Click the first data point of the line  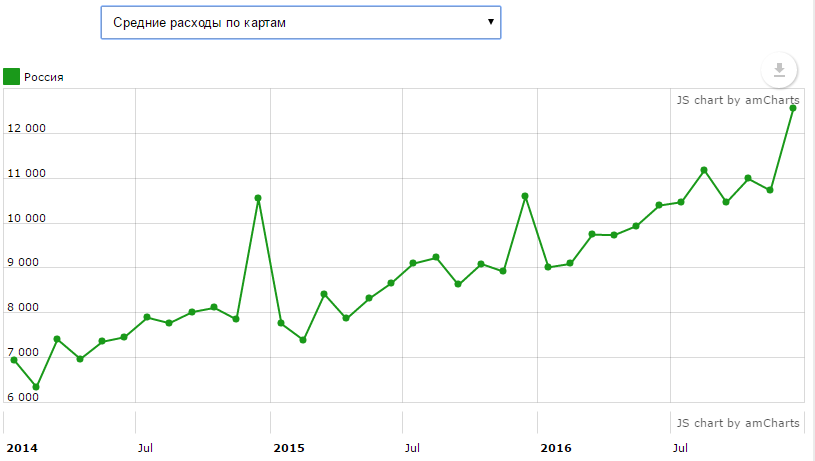[14, 360]
